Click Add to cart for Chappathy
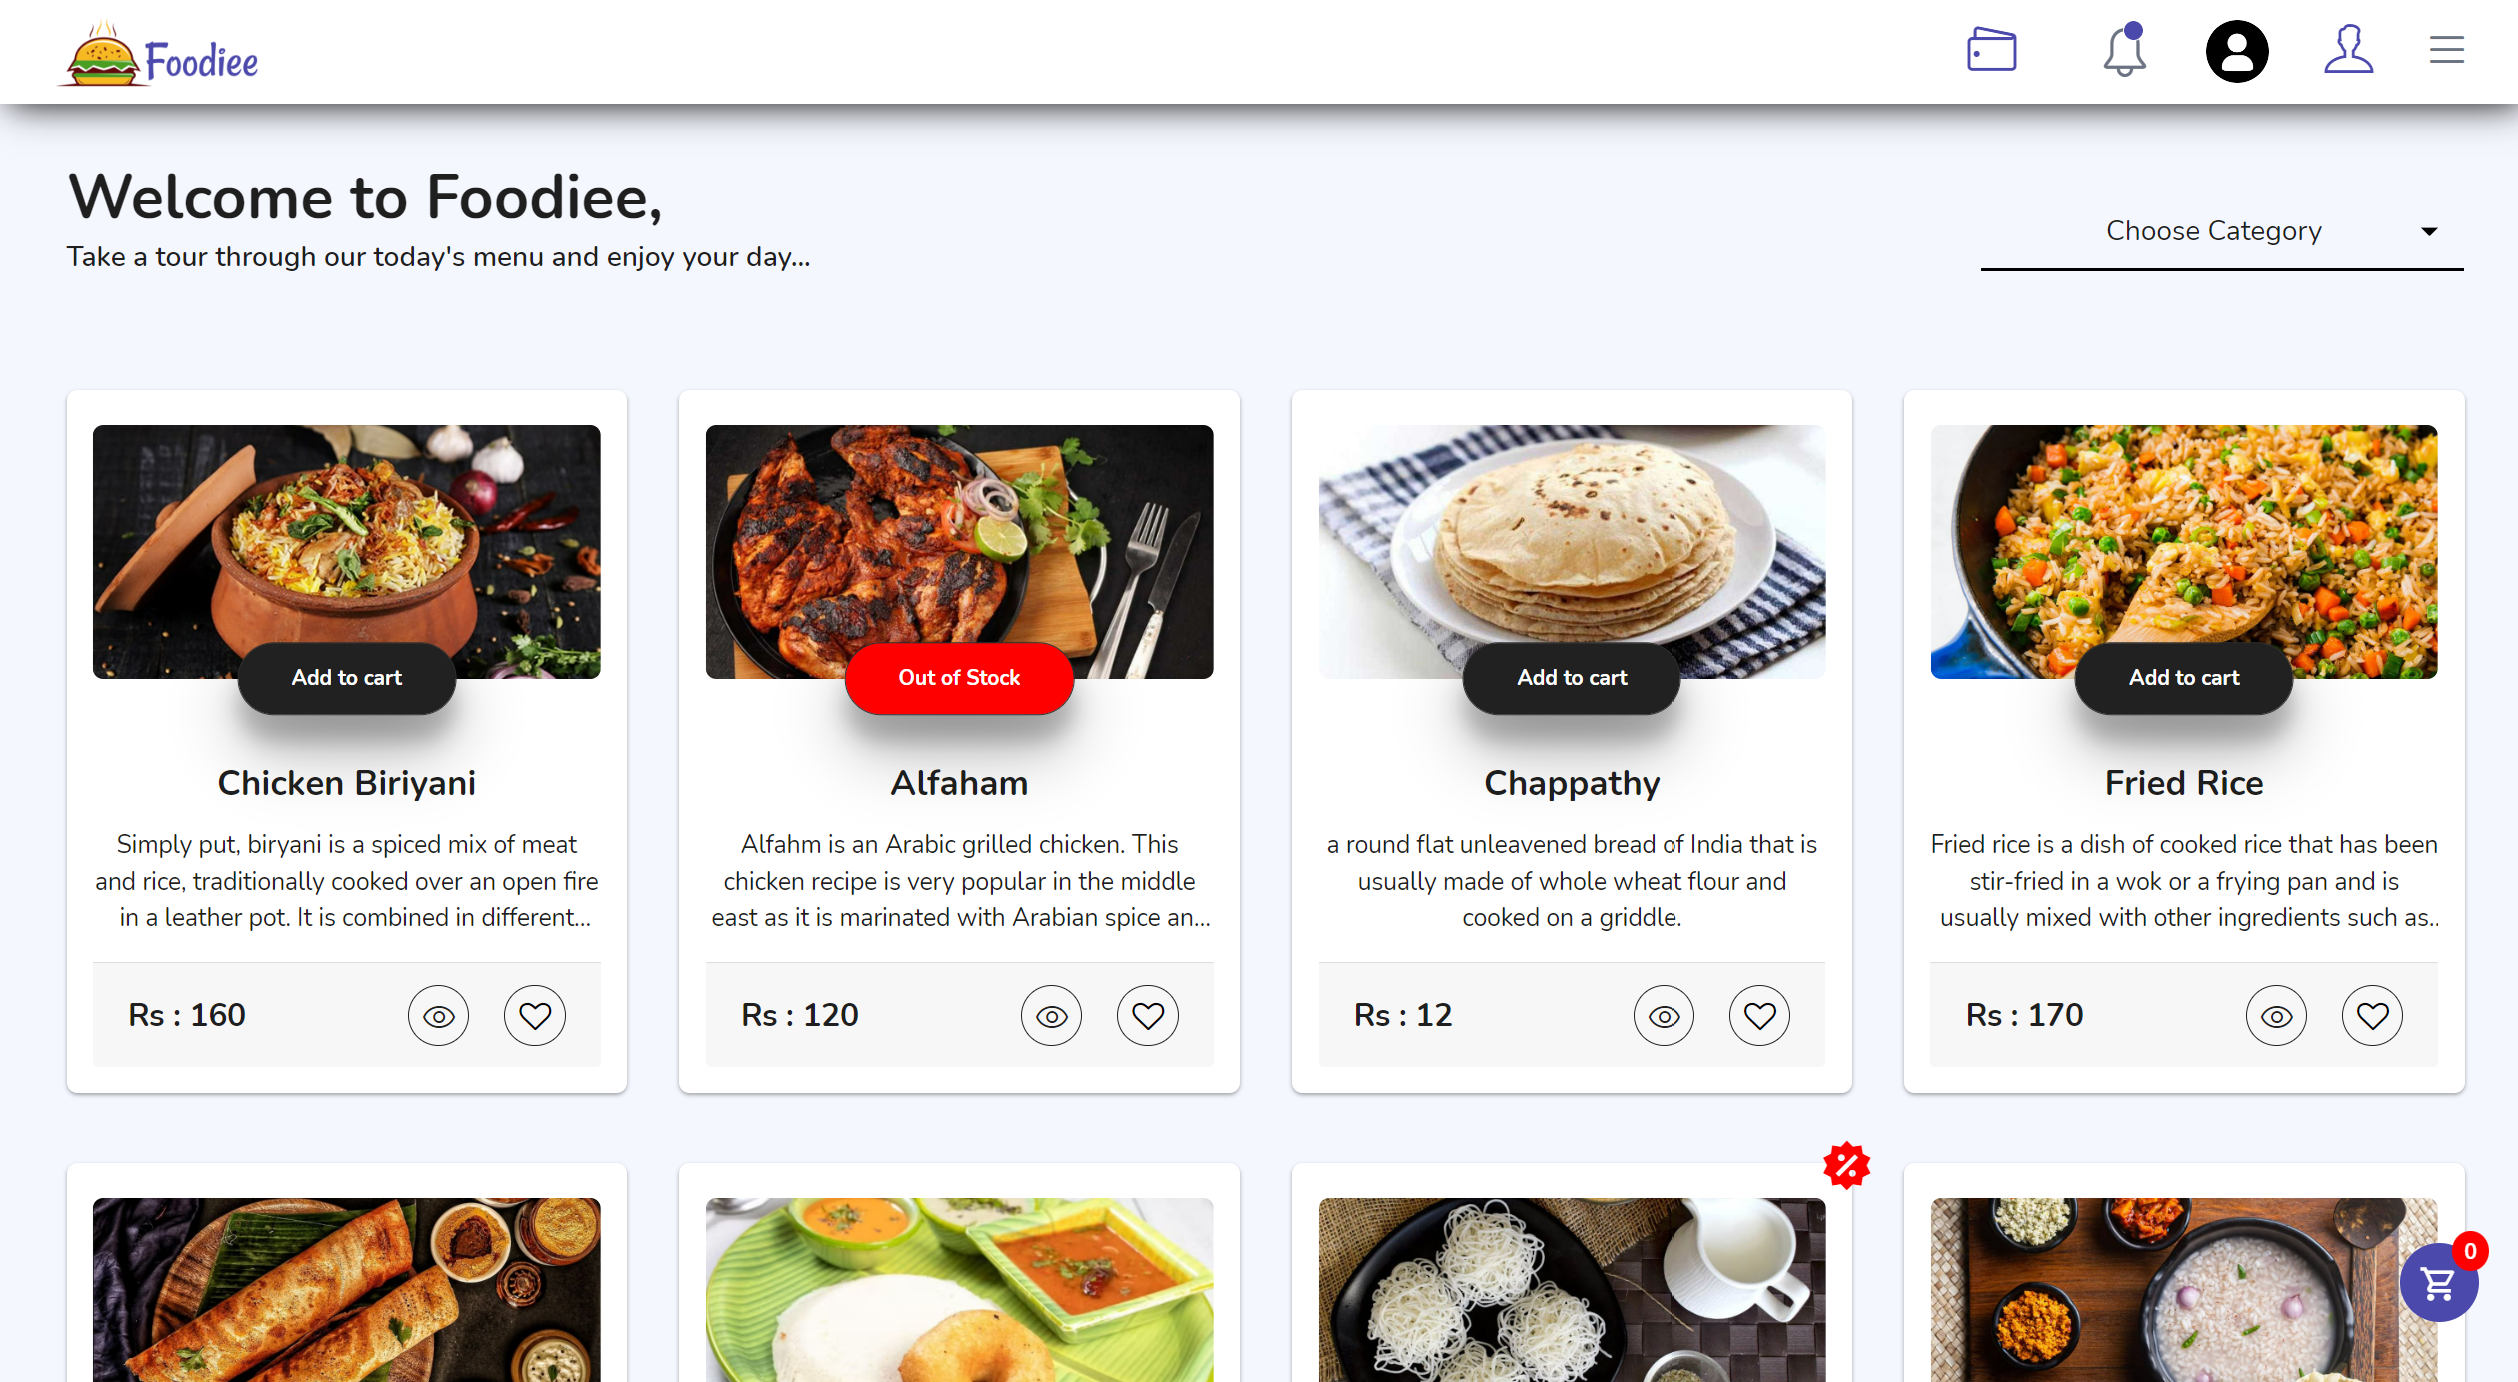2518x1382 pixels. coord(1570,677)
